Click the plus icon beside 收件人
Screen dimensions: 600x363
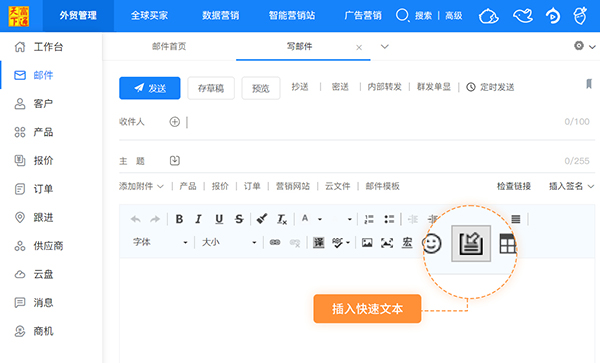click(174, 122)
